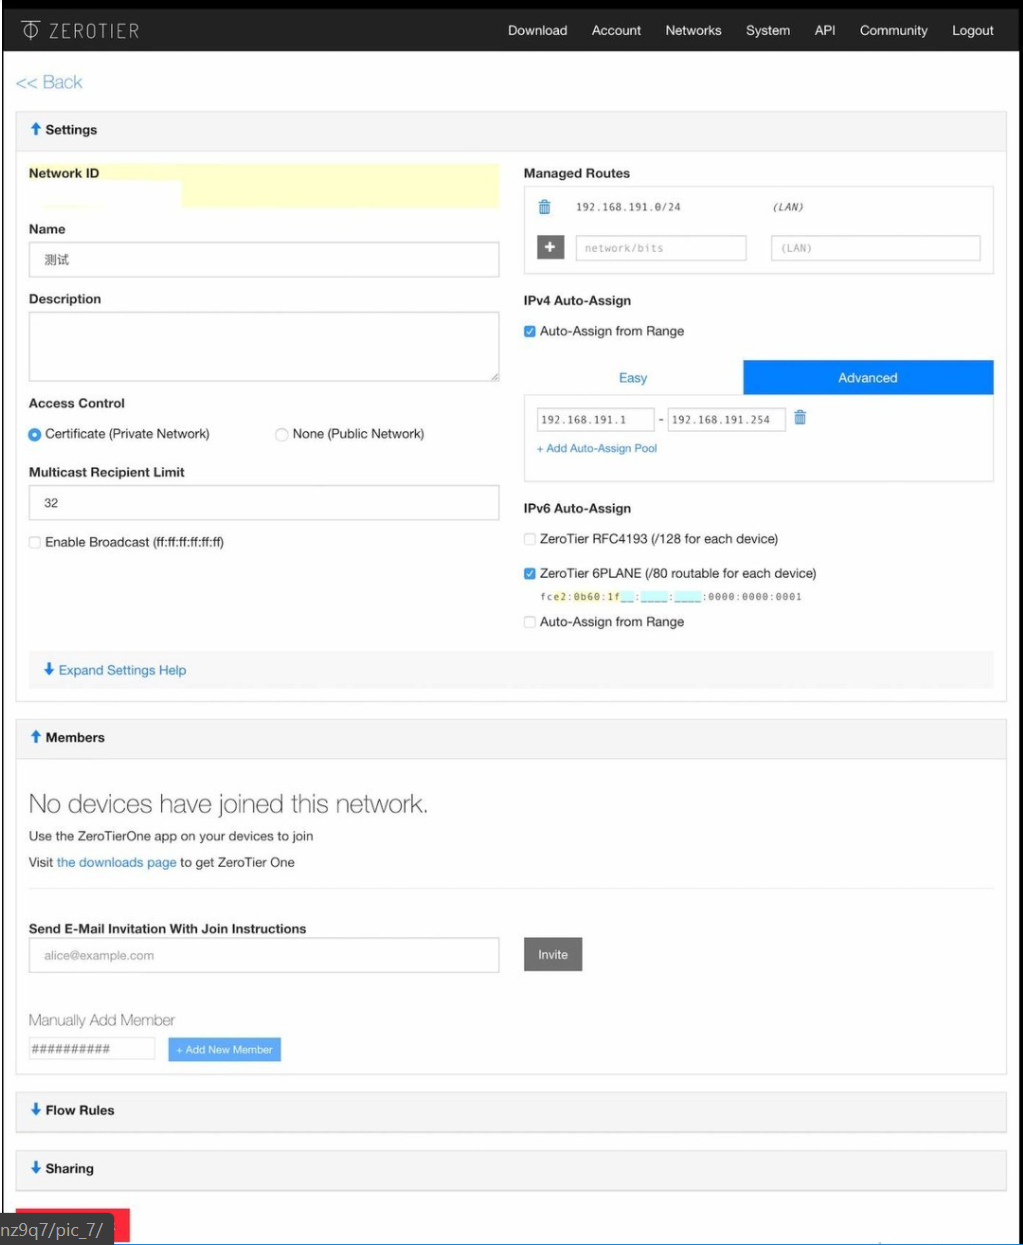Toggle the Enable Broadcast checkbox
This screenshot has width=1023, height=1245.
click(35, 542)
